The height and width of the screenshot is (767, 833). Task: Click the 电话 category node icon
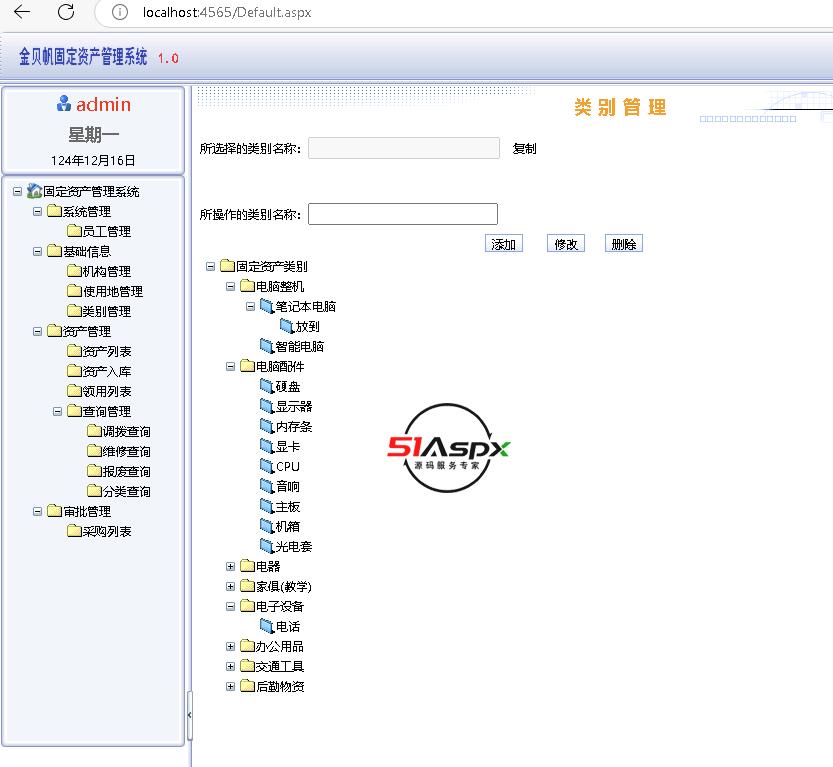click(x=266, y=626)
